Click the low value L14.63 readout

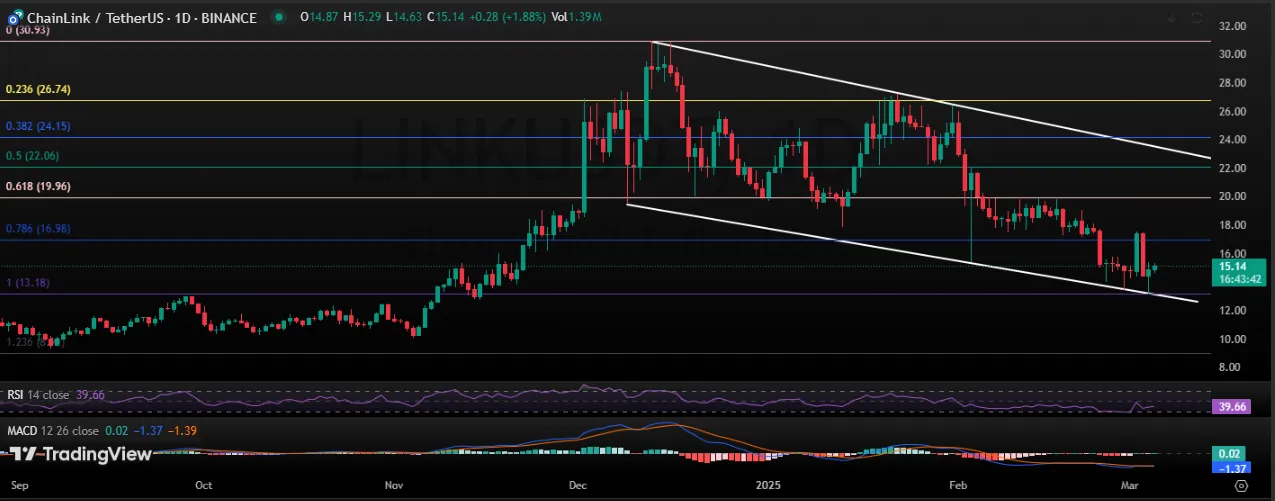pos(403,18)
